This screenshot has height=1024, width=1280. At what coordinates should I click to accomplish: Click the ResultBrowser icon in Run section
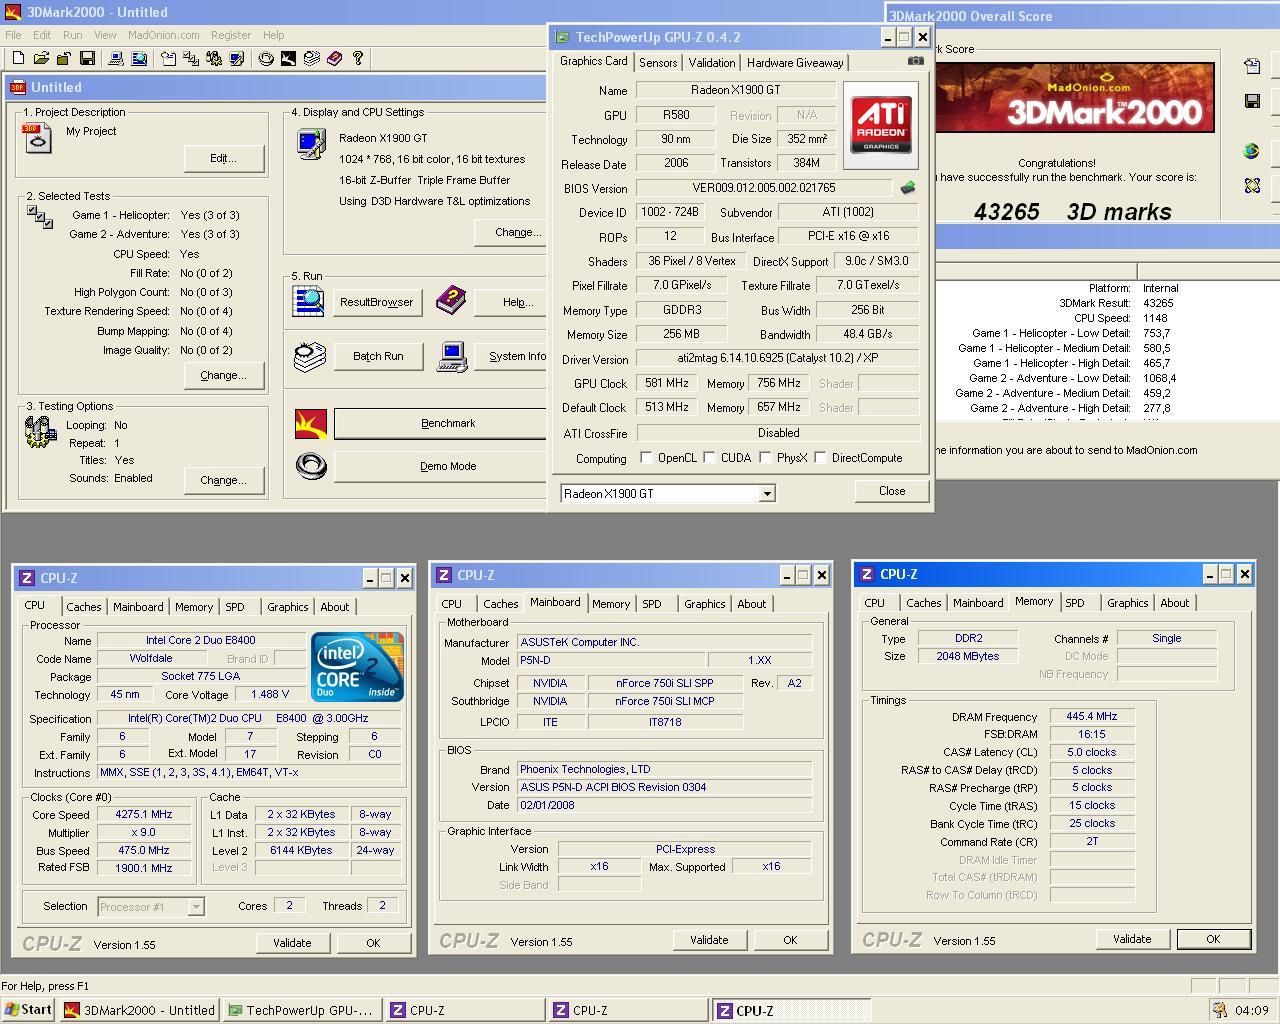[x=309, y=301]
